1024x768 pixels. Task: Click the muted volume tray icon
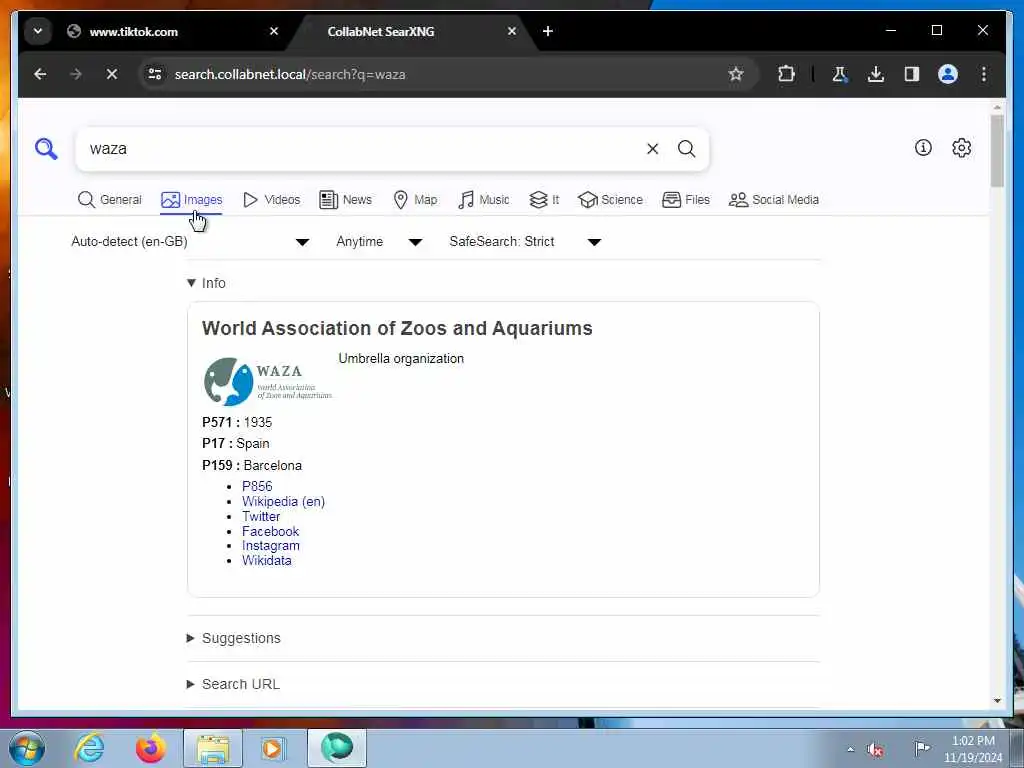(875, 750)
